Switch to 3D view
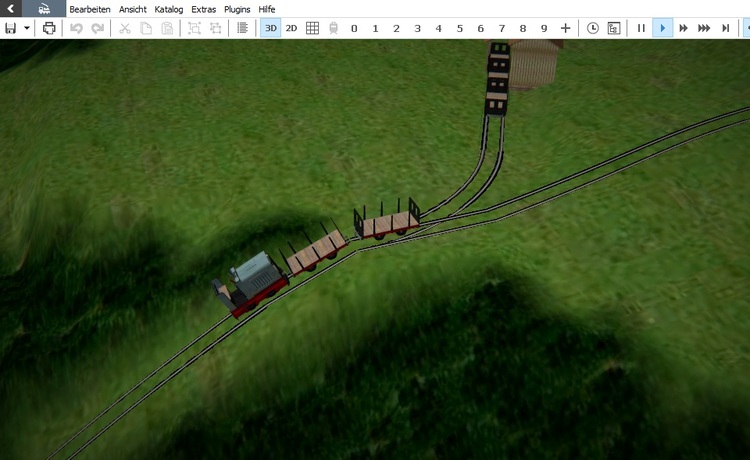The image size is (750, 460). 271,28
